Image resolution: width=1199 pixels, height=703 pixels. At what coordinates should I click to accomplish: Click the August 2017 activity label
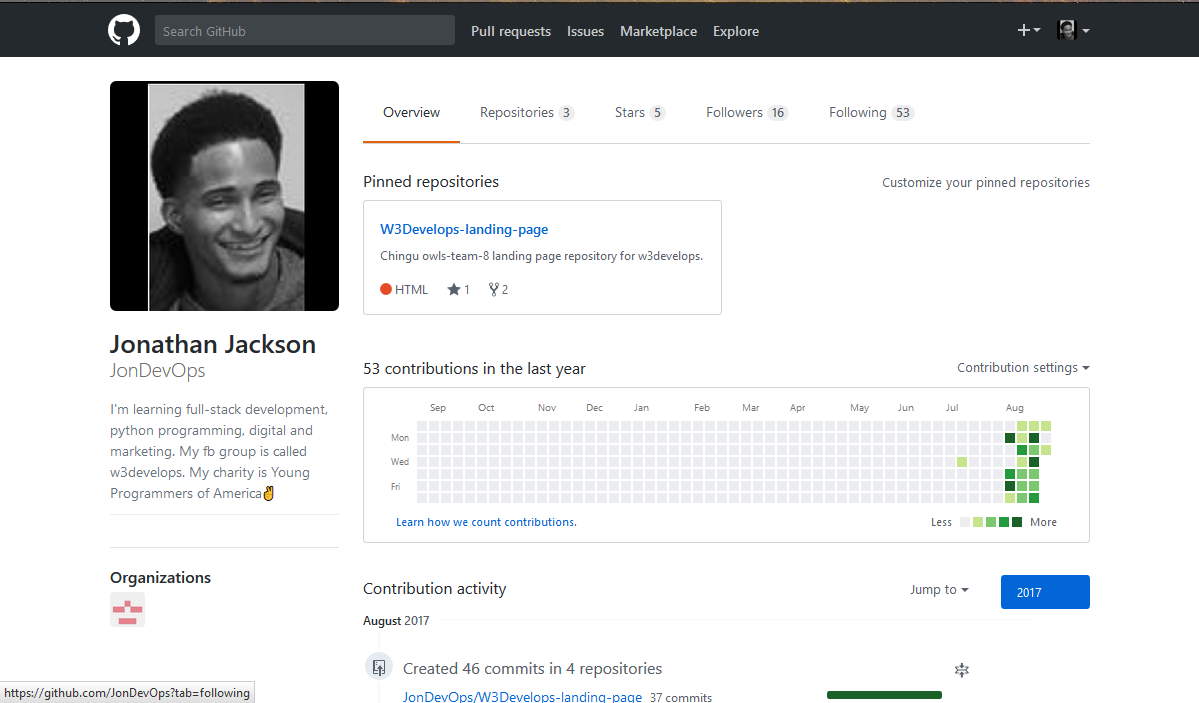tap(396, 621)
